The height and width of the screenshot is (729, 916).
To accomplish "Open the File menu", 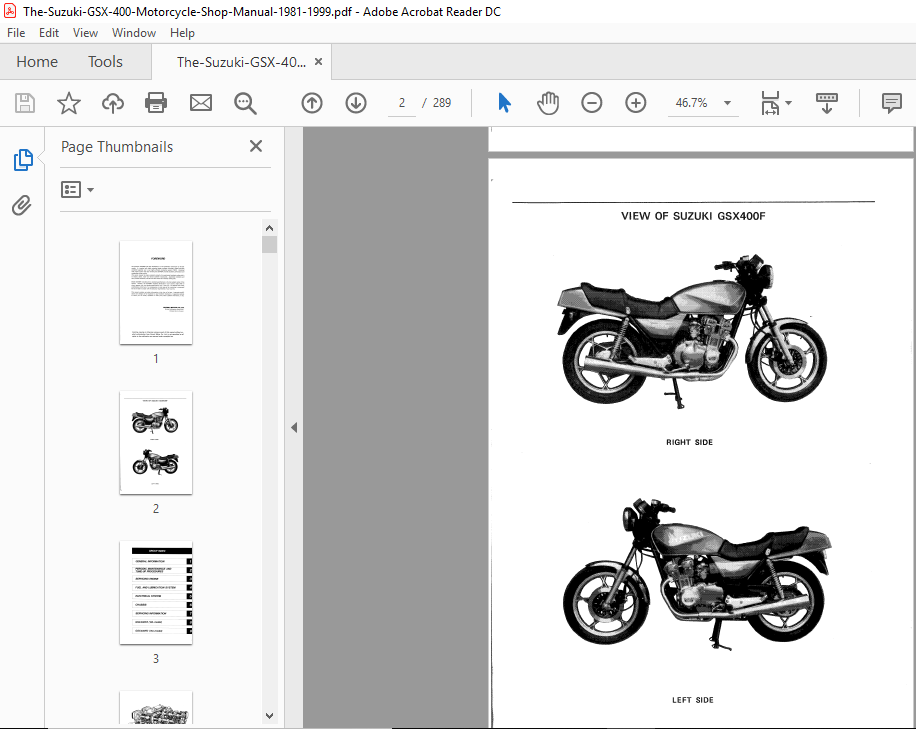I will pyautogui.click(x=16, y=33).
